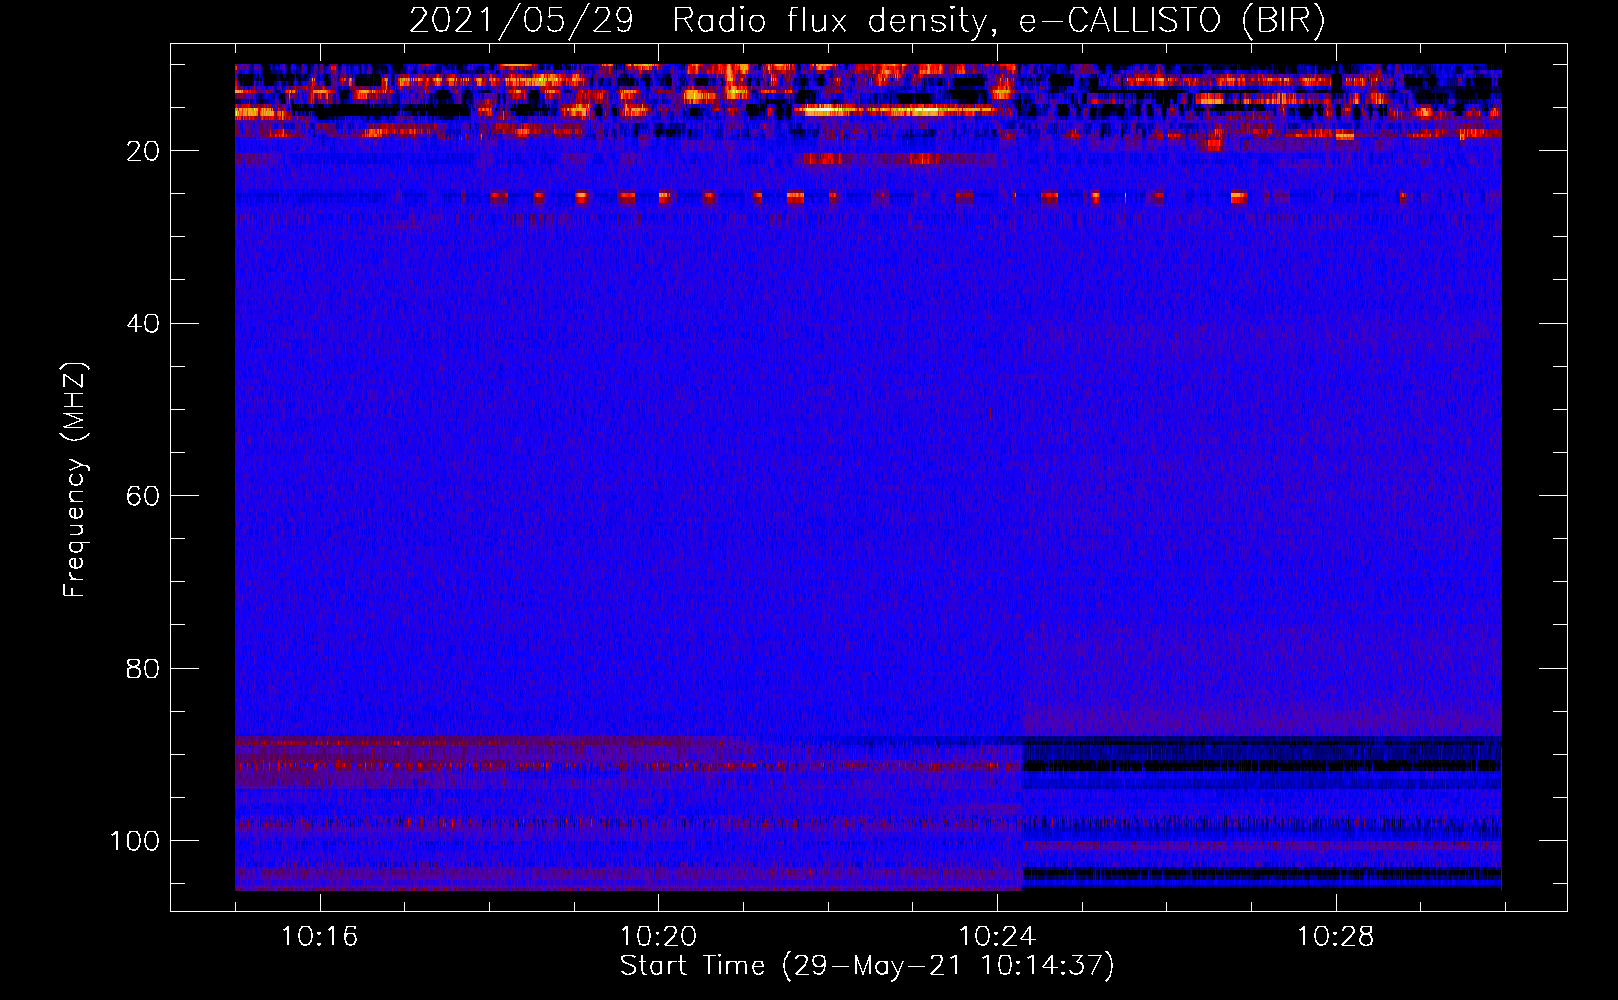Click the 80 MHz frequency tick label

tap(143, 668)
